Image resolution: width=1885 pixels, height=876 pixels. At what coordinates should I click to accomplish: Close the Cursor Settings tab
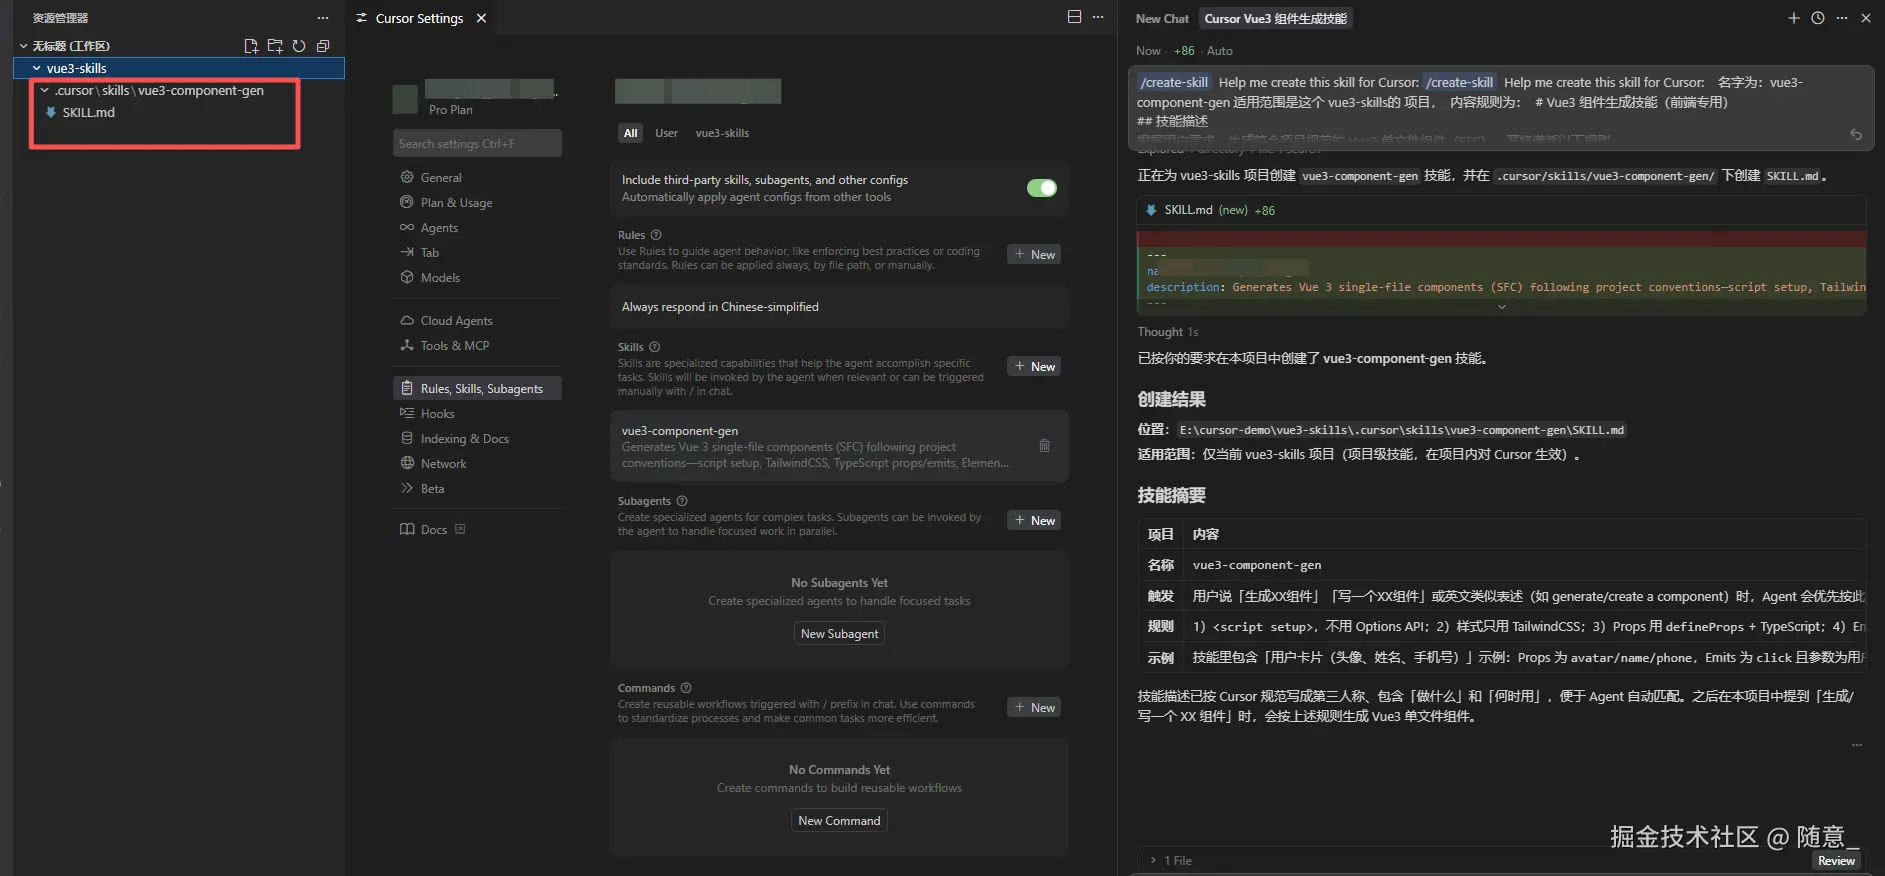tap(481, 18)
